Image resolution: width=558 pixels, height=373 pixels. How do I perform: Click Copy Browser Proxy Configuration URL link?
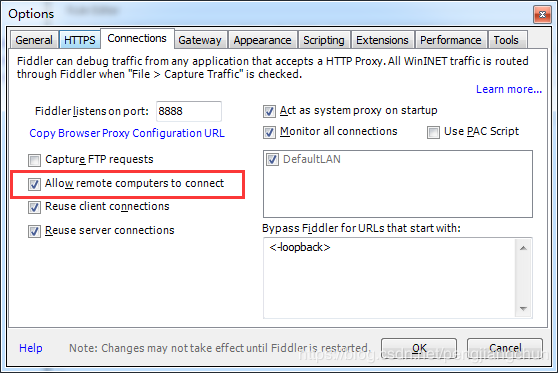coord(127,133)
